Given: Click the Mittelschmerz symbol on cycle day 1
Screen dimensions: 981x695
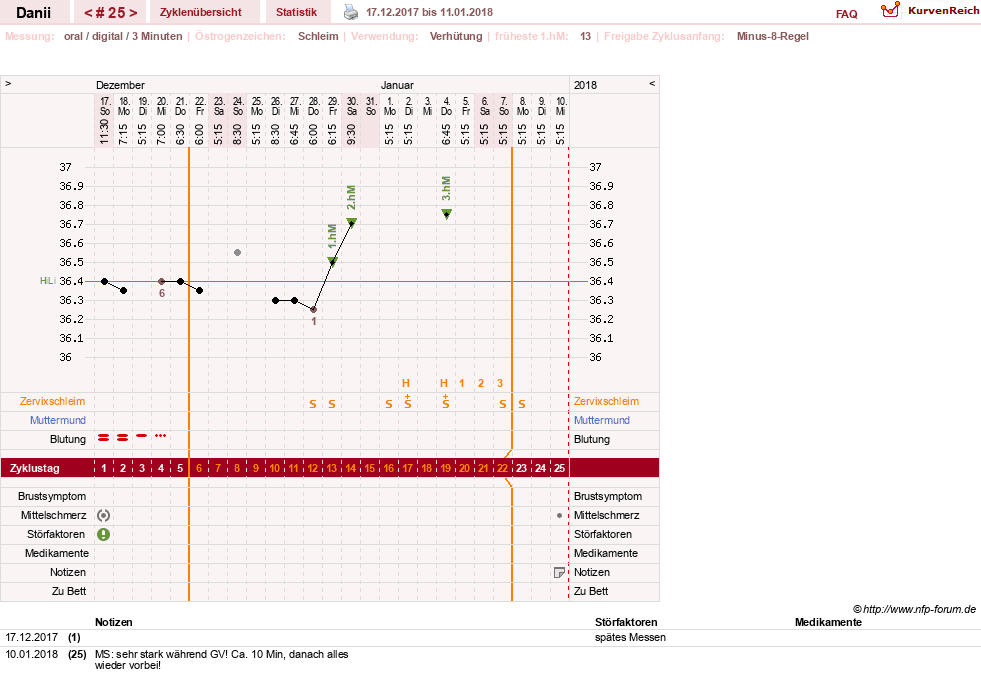Looking at the screenshot, I should click(x=104, y=515).
